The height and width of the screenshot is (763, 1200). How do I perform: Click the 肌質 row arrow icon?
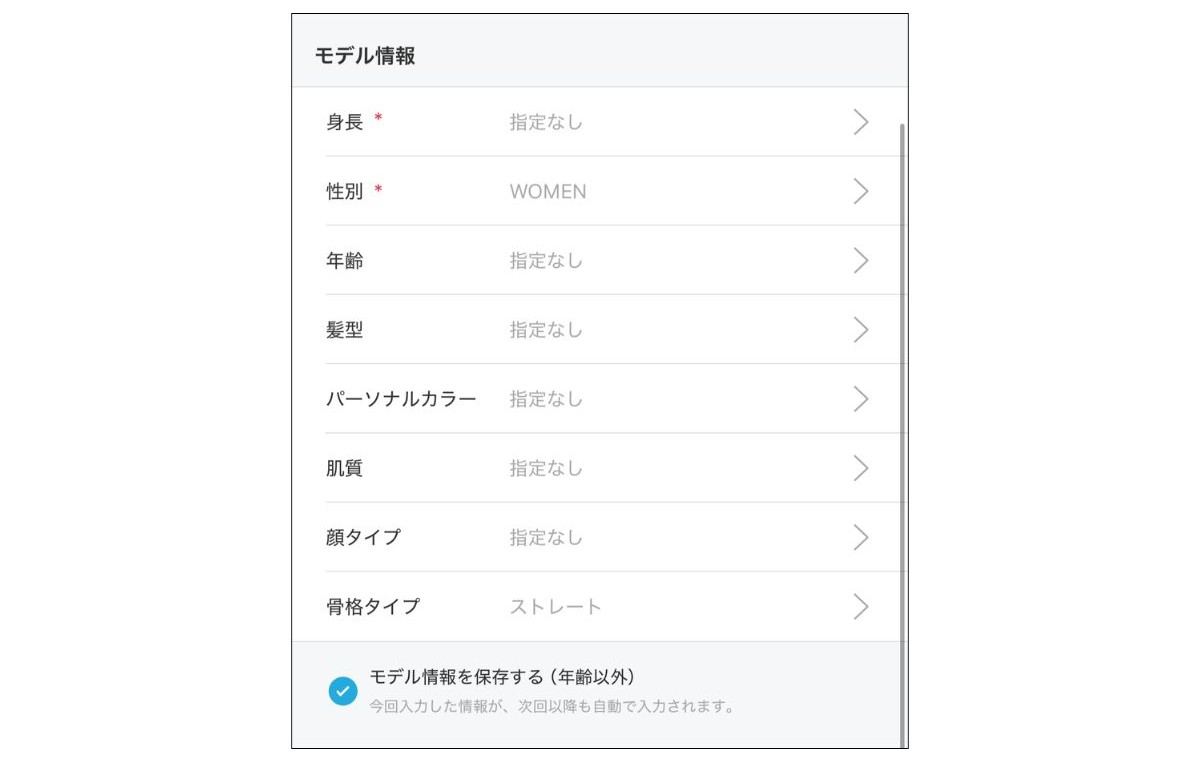coord(860,468)
